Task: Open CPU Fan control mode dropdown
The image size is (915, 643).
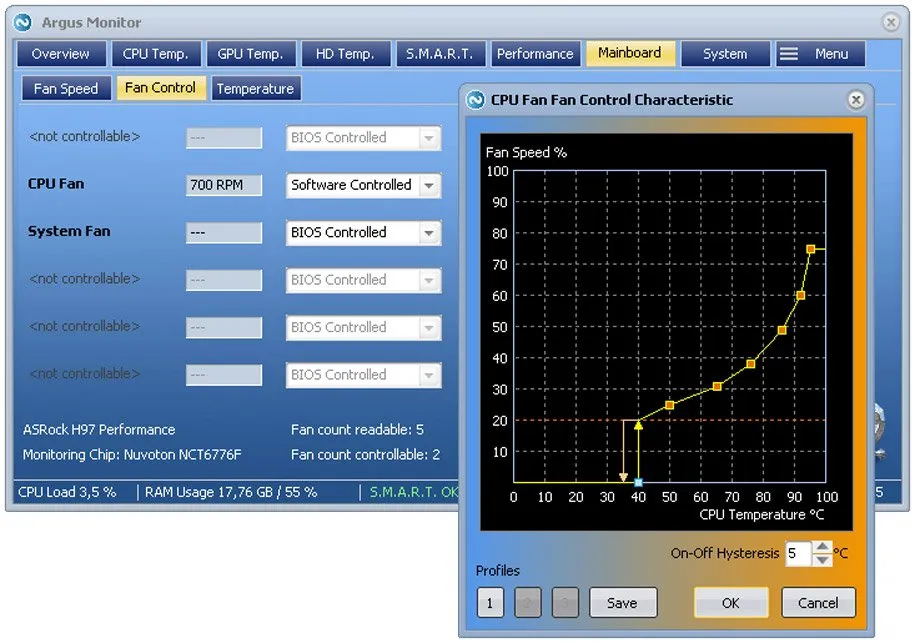Action: click(x=429, y=185)
